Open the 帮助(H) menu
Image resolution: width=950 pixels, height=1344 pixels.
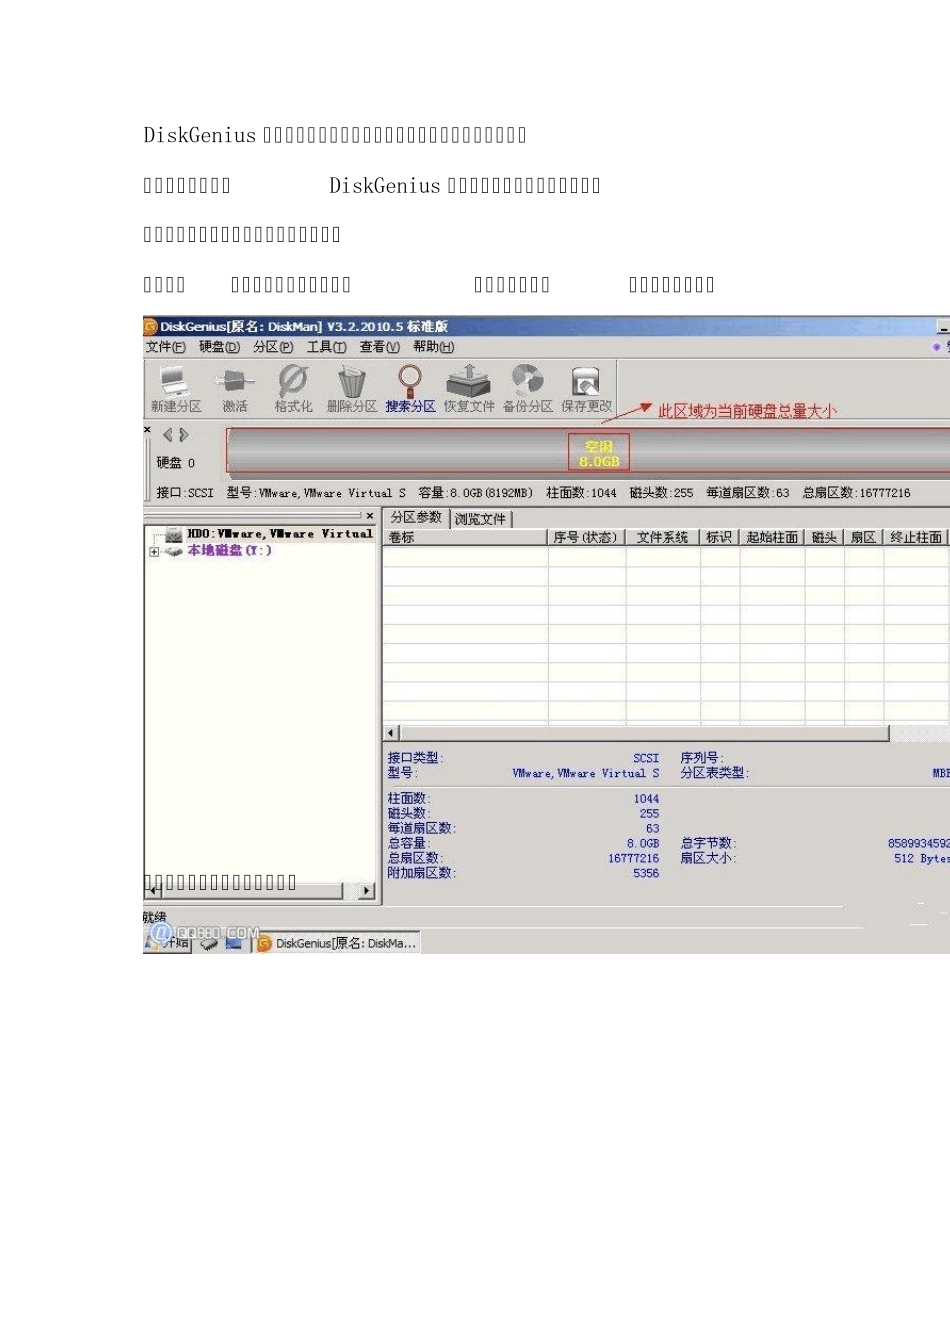(433, 347)
